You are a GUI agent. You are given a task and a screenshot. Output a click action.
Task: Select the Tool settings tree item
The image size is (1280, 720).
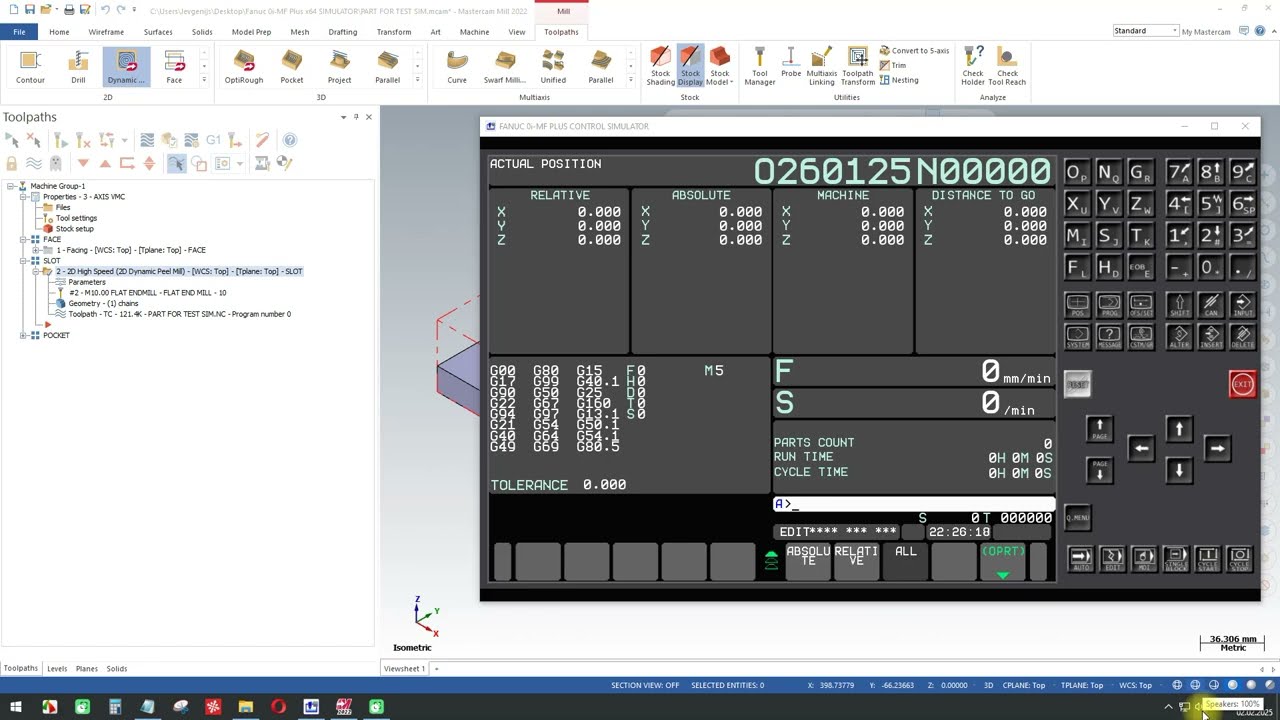pos(76,218)
